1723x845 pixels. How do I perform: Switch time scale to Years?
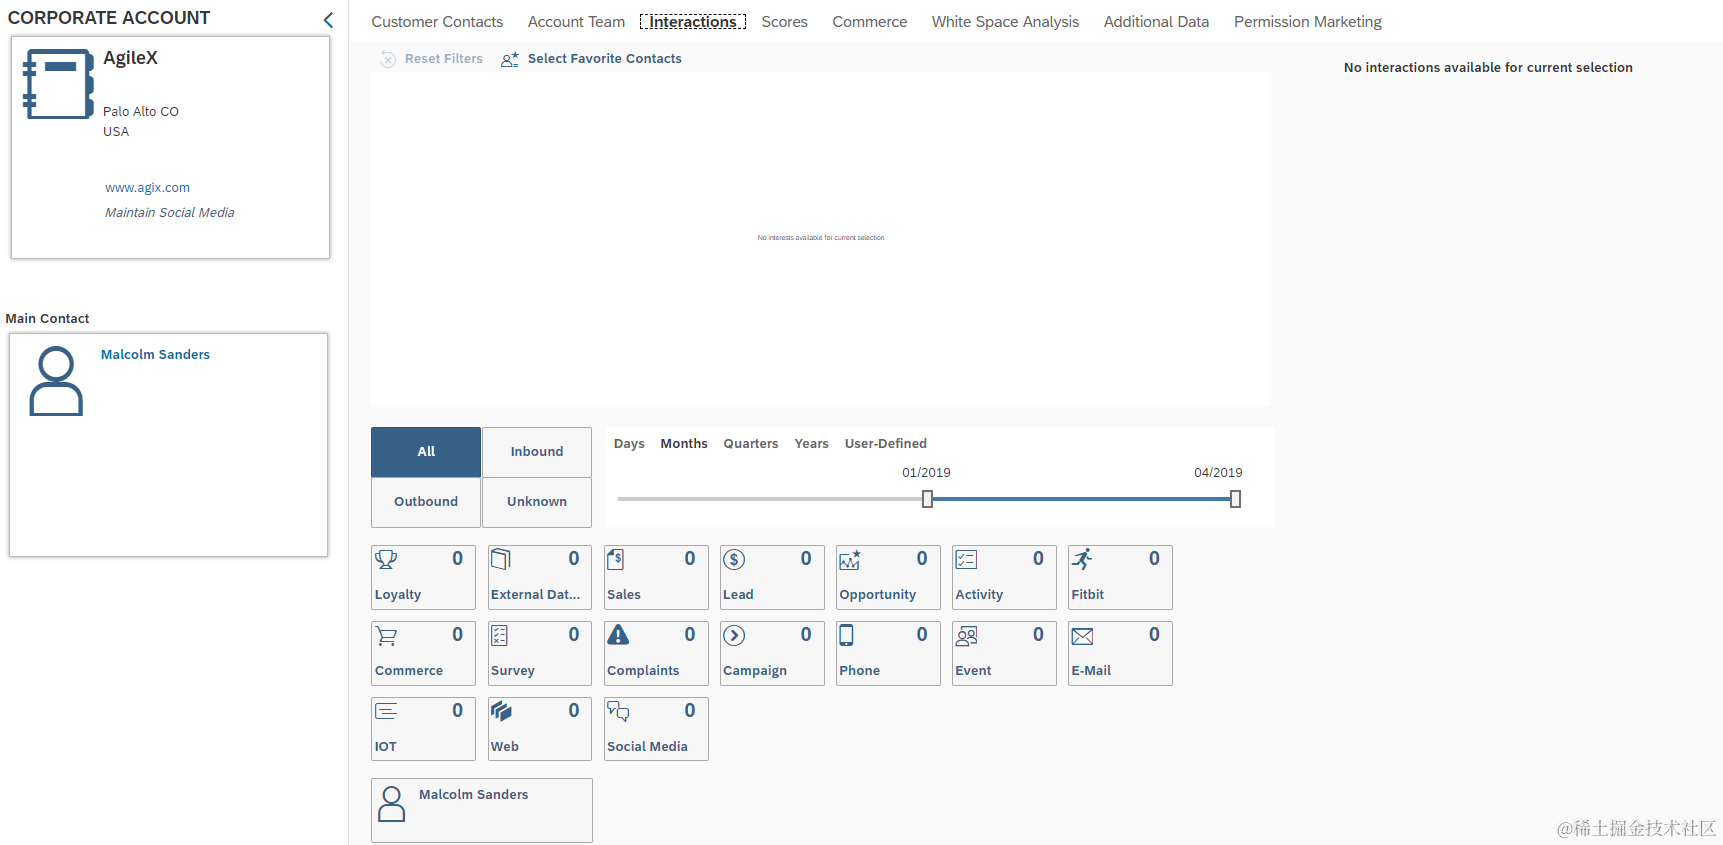(x=812, y=444)
